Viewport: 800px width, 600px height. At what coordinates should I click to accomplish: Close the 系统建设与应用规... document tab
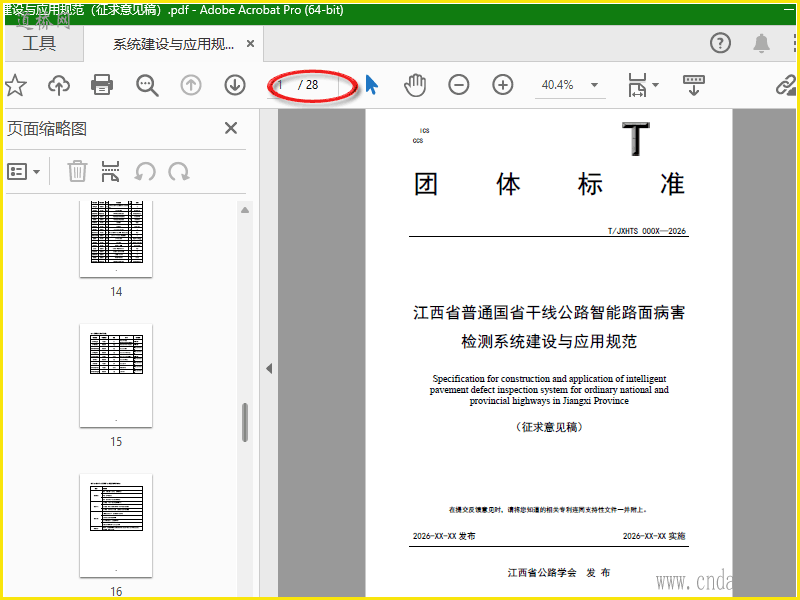pyautogui.click(x=251, y=44)
